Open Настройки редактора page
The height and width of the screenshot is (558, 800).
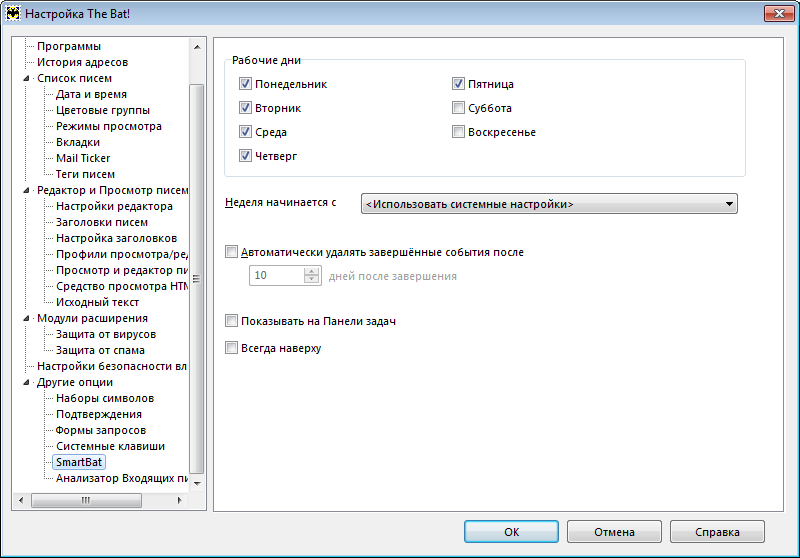point(114,206)
